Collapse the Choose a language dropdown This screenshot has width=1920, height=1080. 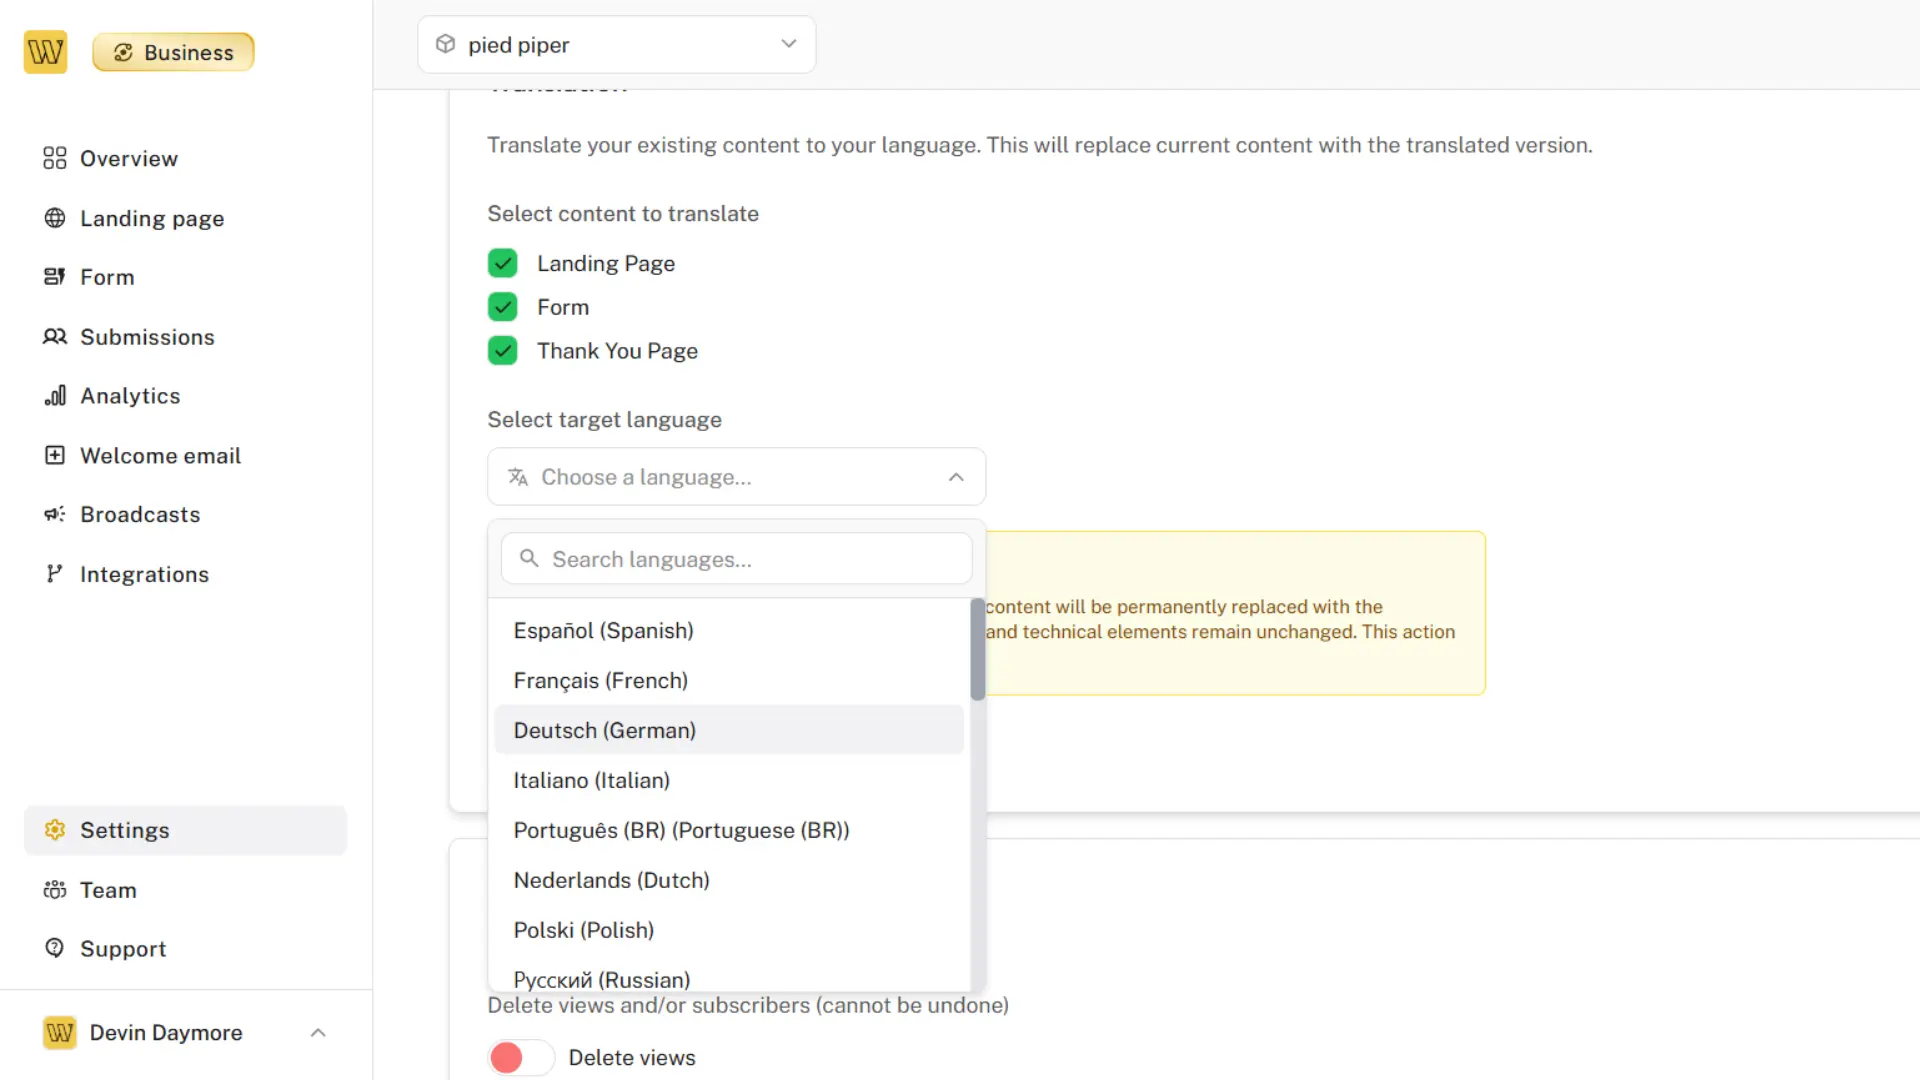tap(736, 477)
